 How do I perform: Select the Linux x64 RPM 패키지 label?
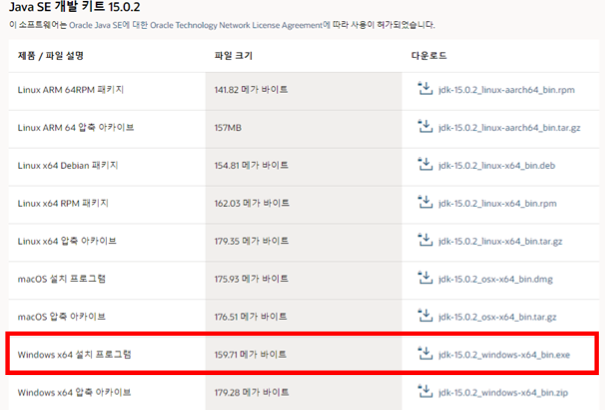pos(63,203)
